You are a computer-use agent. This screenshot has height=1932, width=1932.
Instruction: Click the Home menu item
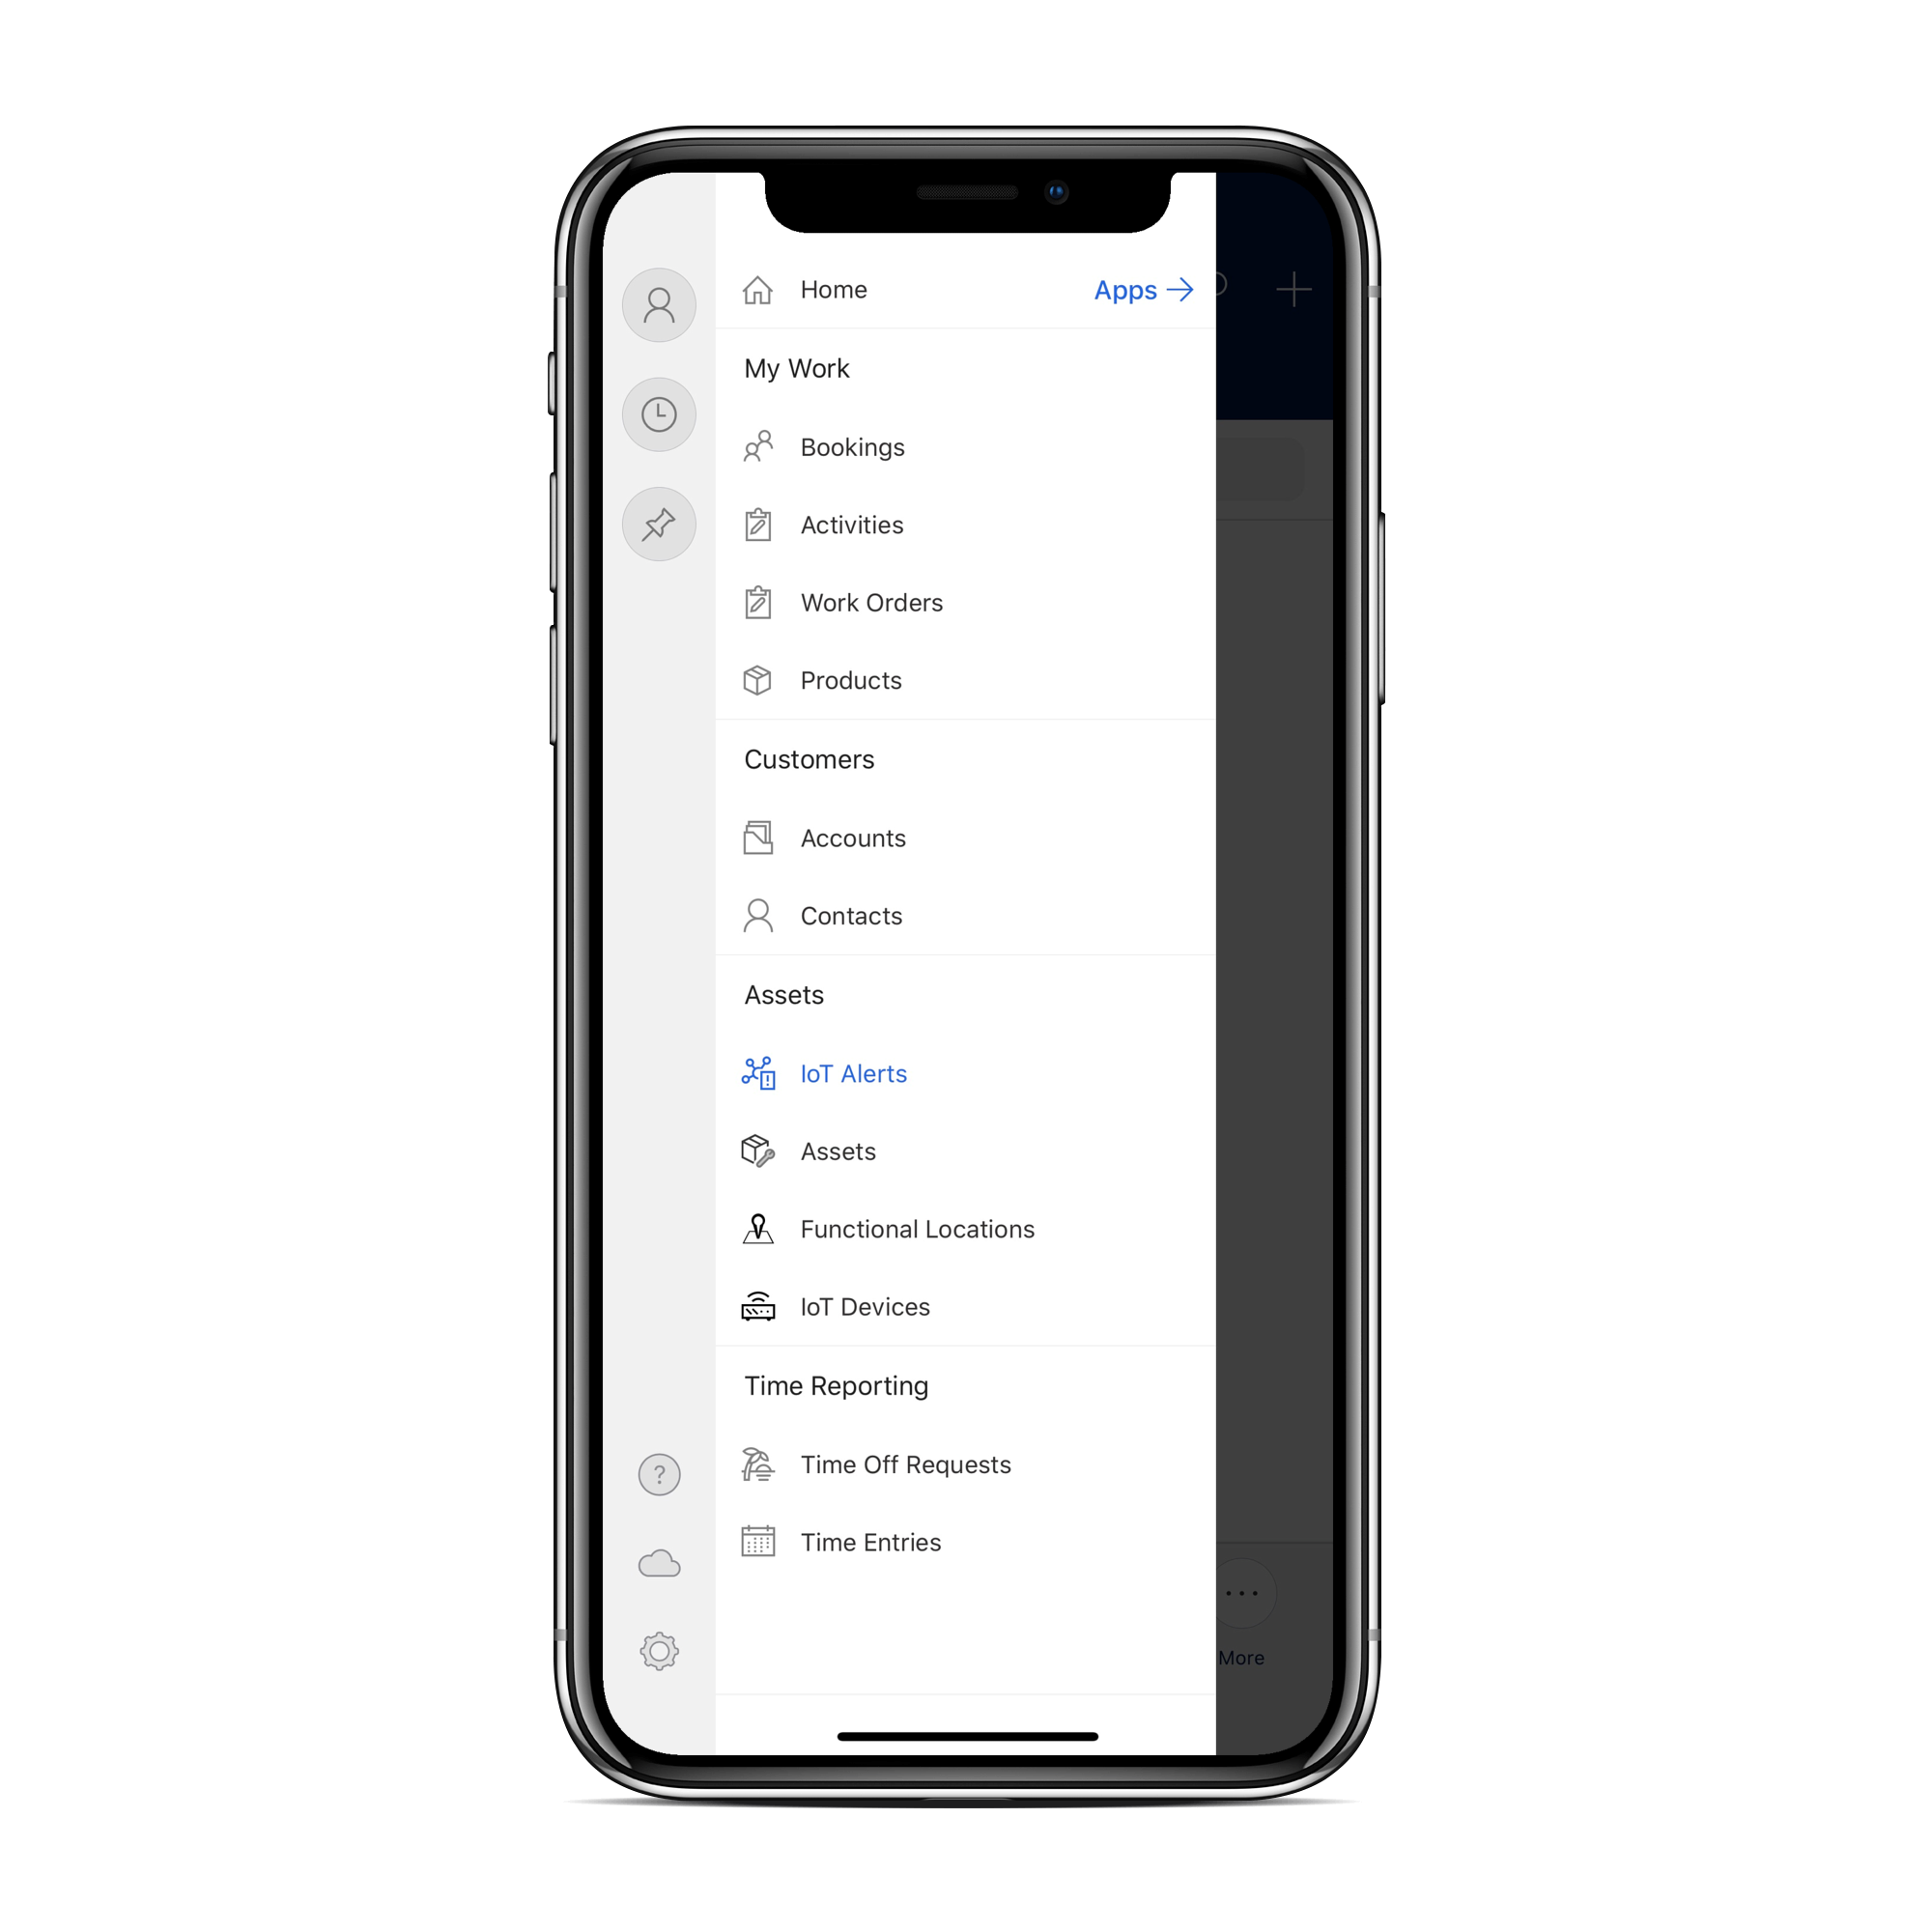pyautogui.click(x=832, y=289)
